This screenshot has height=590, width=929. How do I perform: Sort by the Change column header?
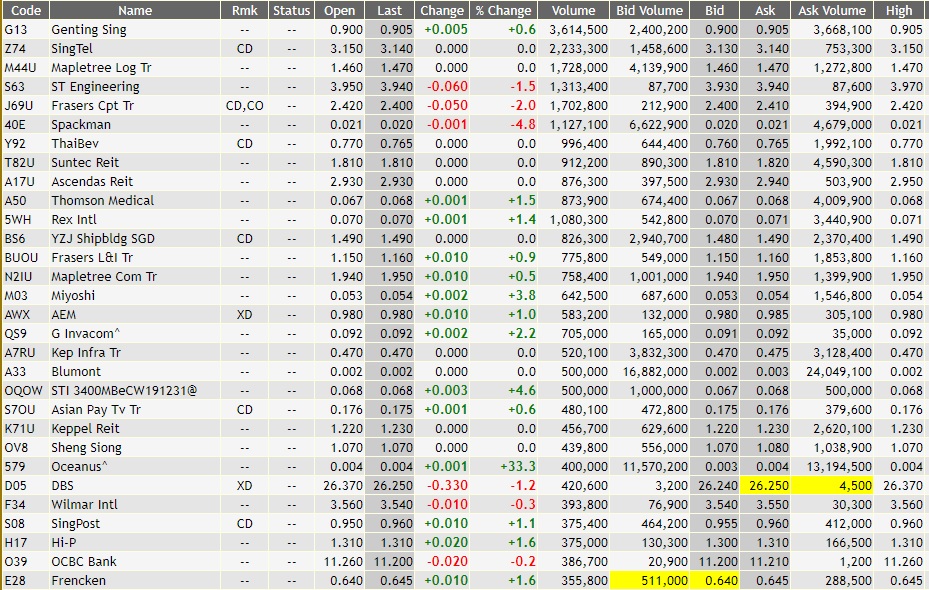442,10
